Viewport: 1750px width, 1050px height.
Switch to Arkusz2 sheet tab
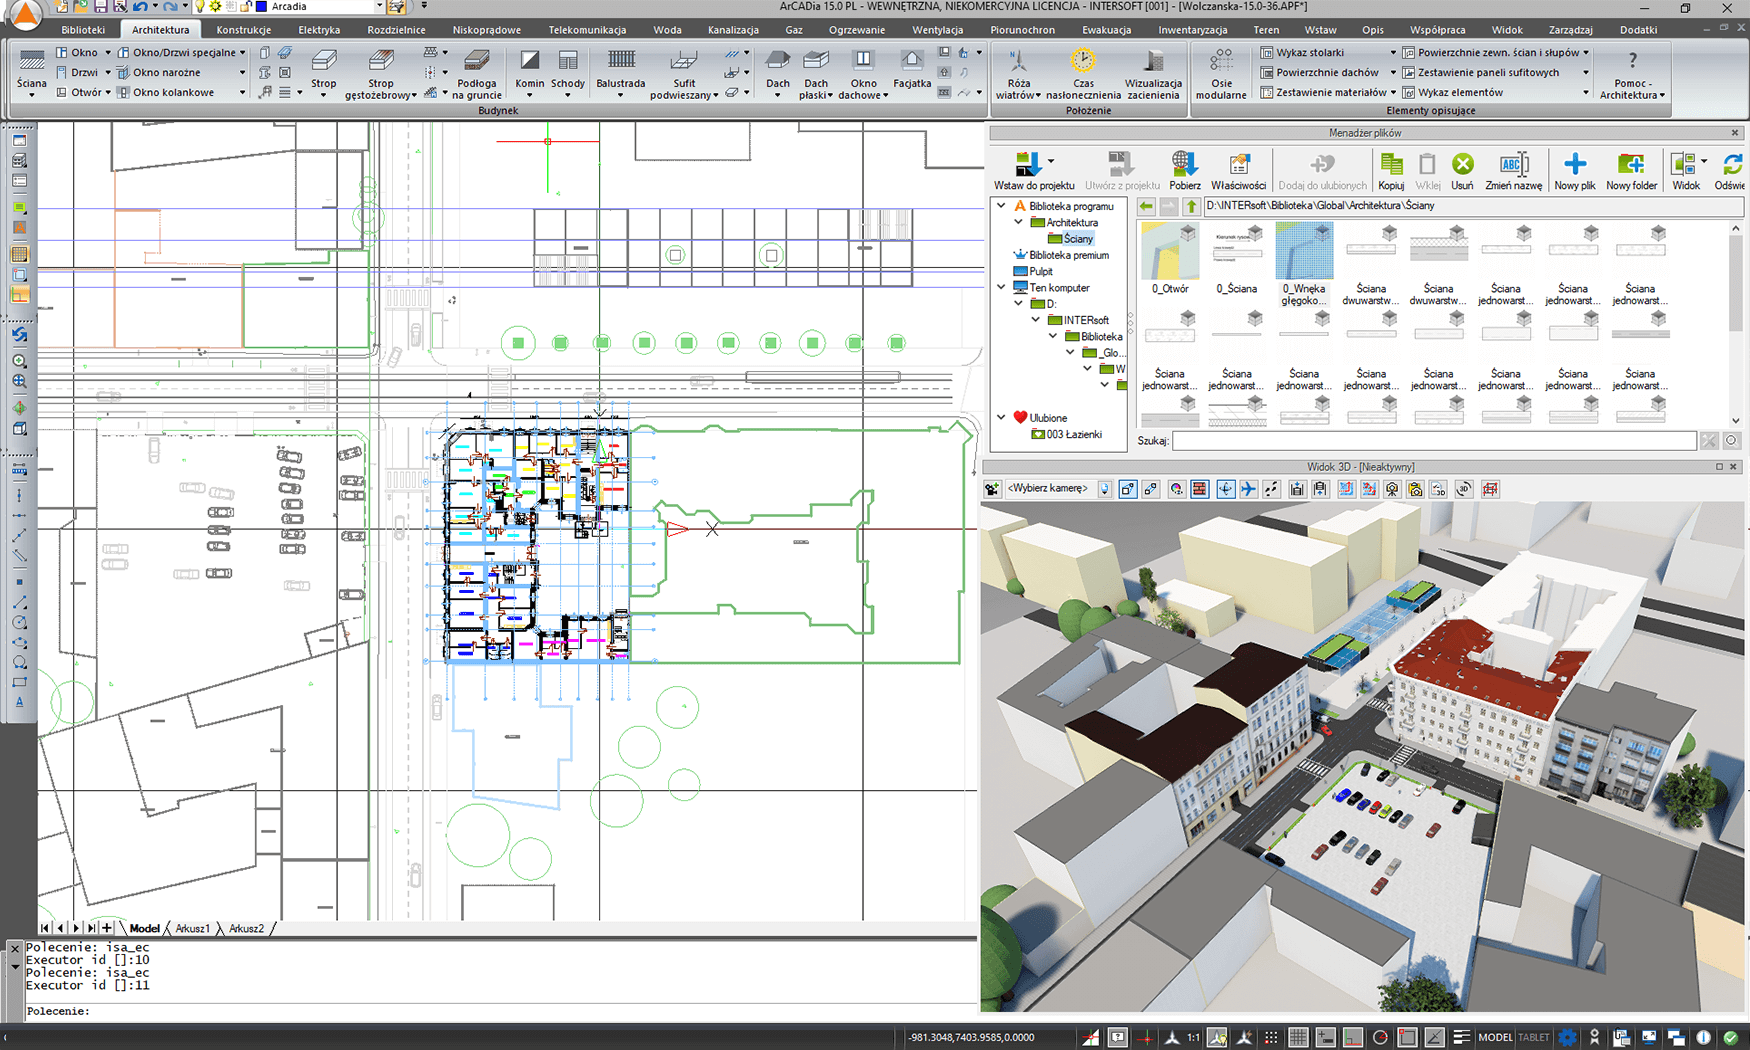(246, 928)
